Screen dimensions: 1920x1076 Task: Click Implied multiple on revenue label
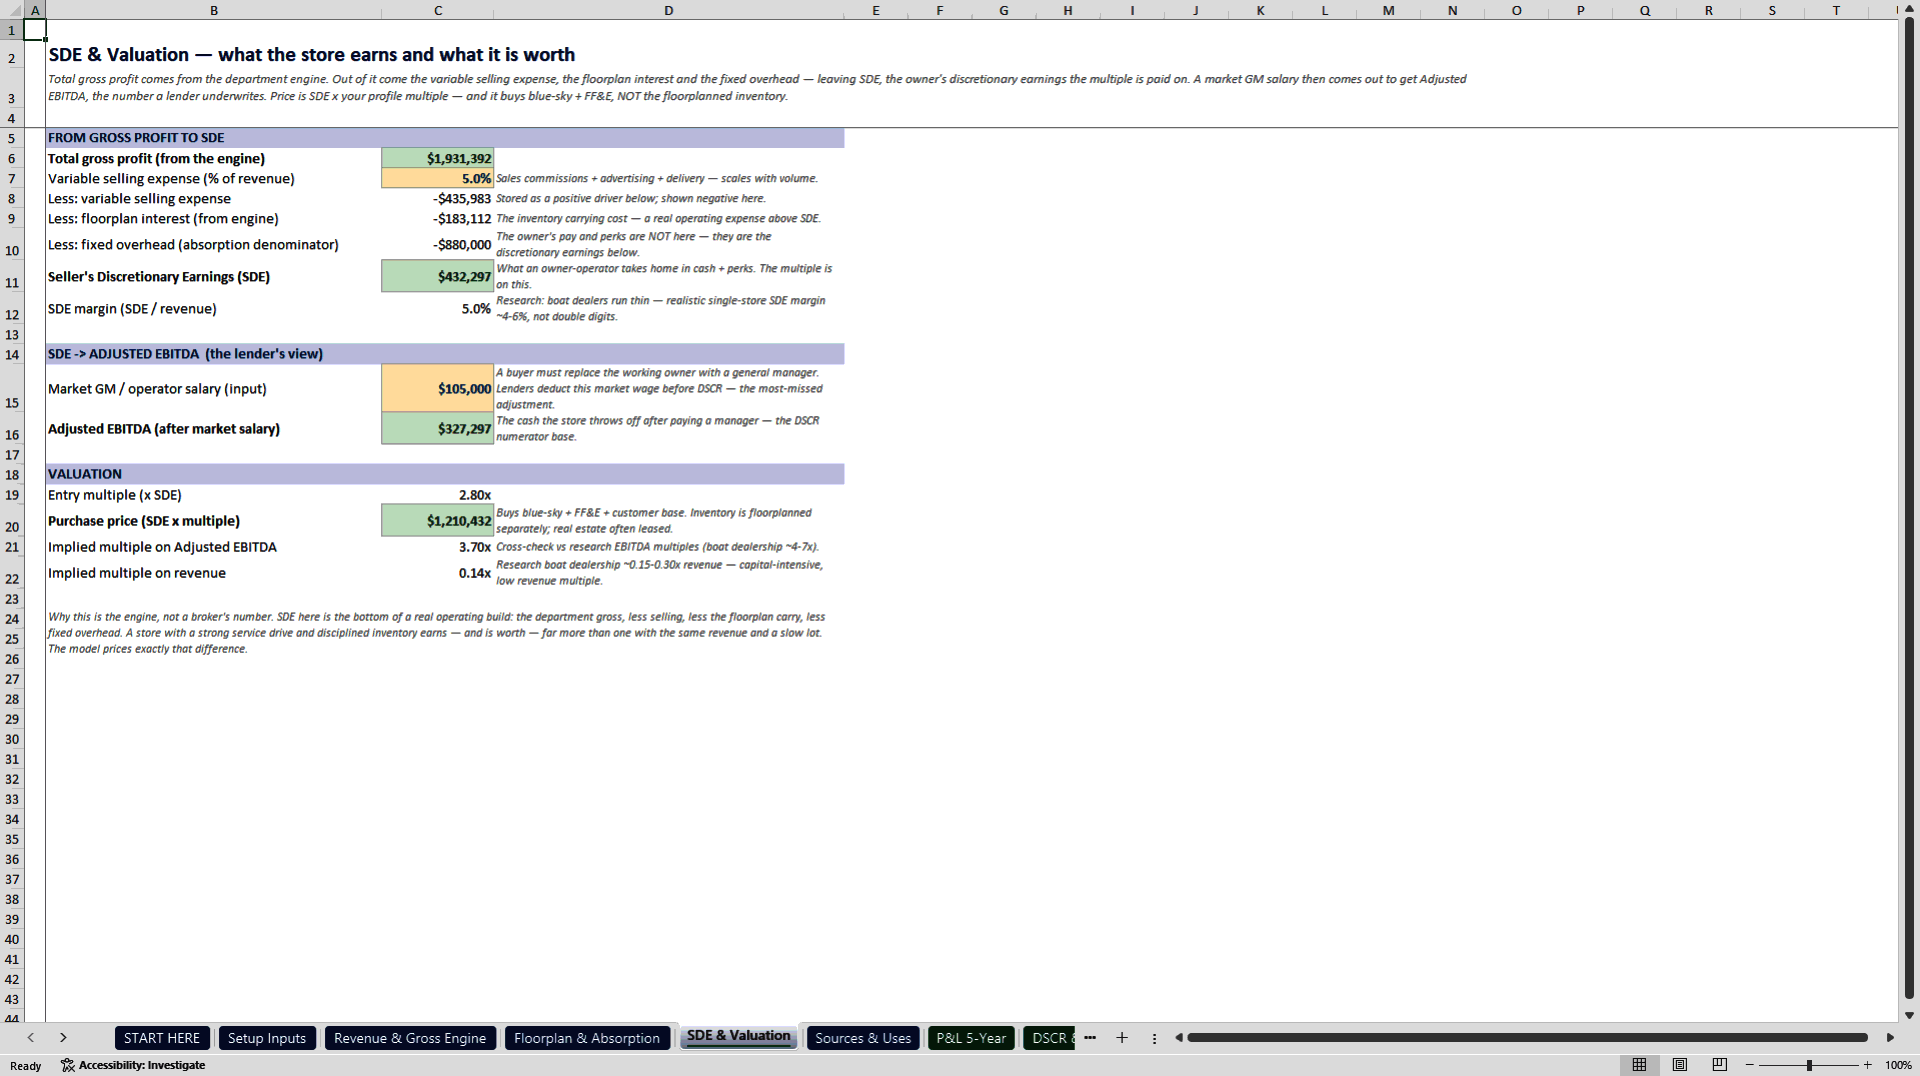pos(137,573)
